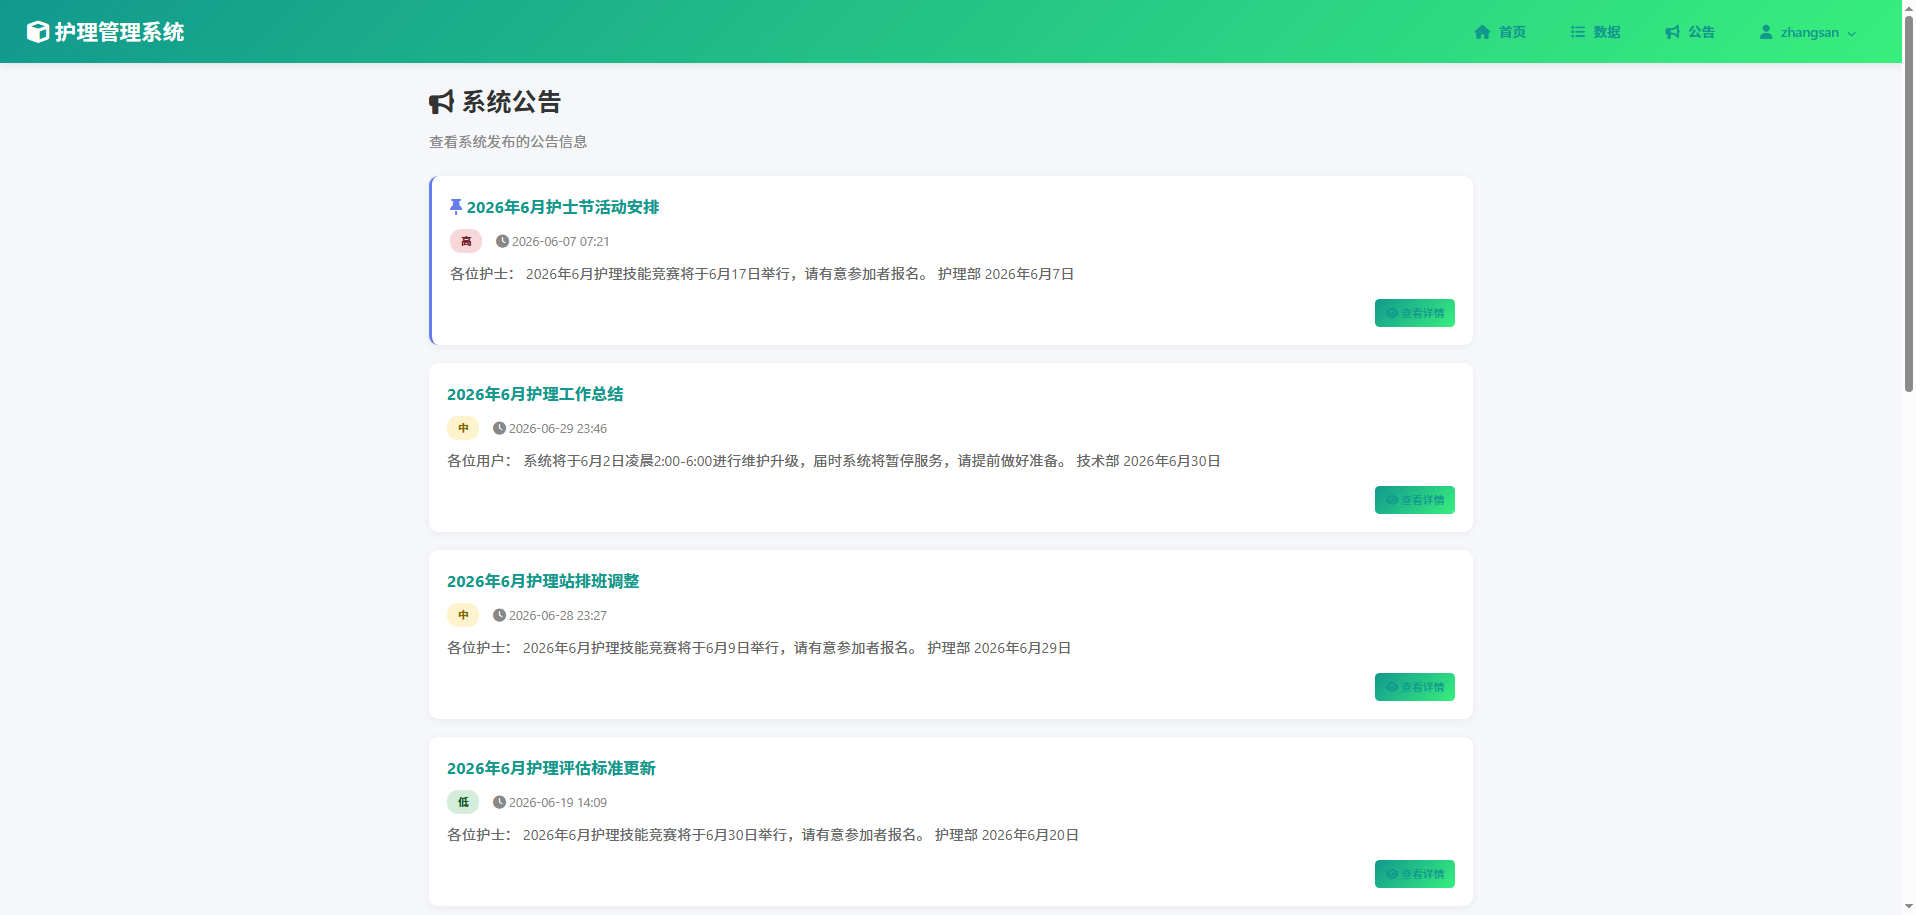The width and height of the screenshot is (1916, 915).
Task: Click the notice text mentioning 6月30日举行
Action: pos(763,835)
